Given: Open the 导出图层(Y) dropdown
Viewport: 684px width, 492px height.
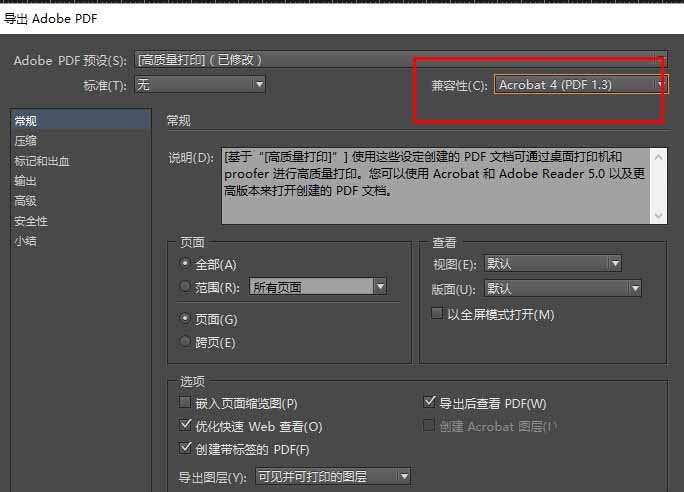Looking at the screenshot, I should point(333,476).
